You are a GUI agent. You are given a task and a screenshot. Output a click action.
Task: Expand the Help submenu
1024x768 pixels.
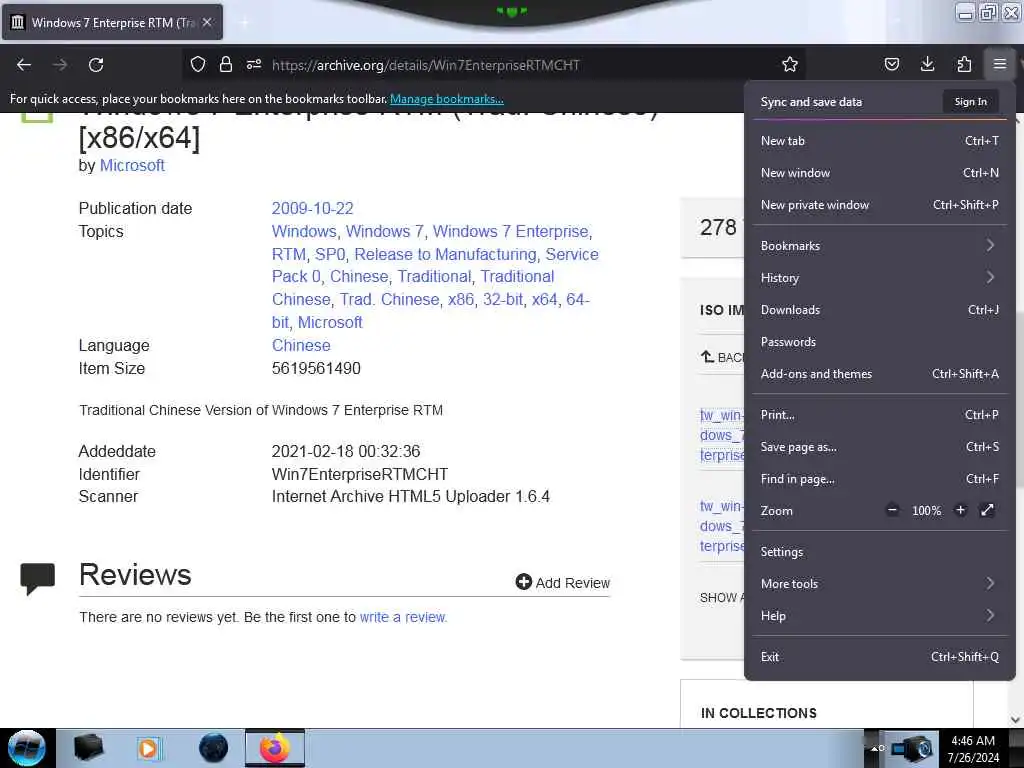point(880,616)
